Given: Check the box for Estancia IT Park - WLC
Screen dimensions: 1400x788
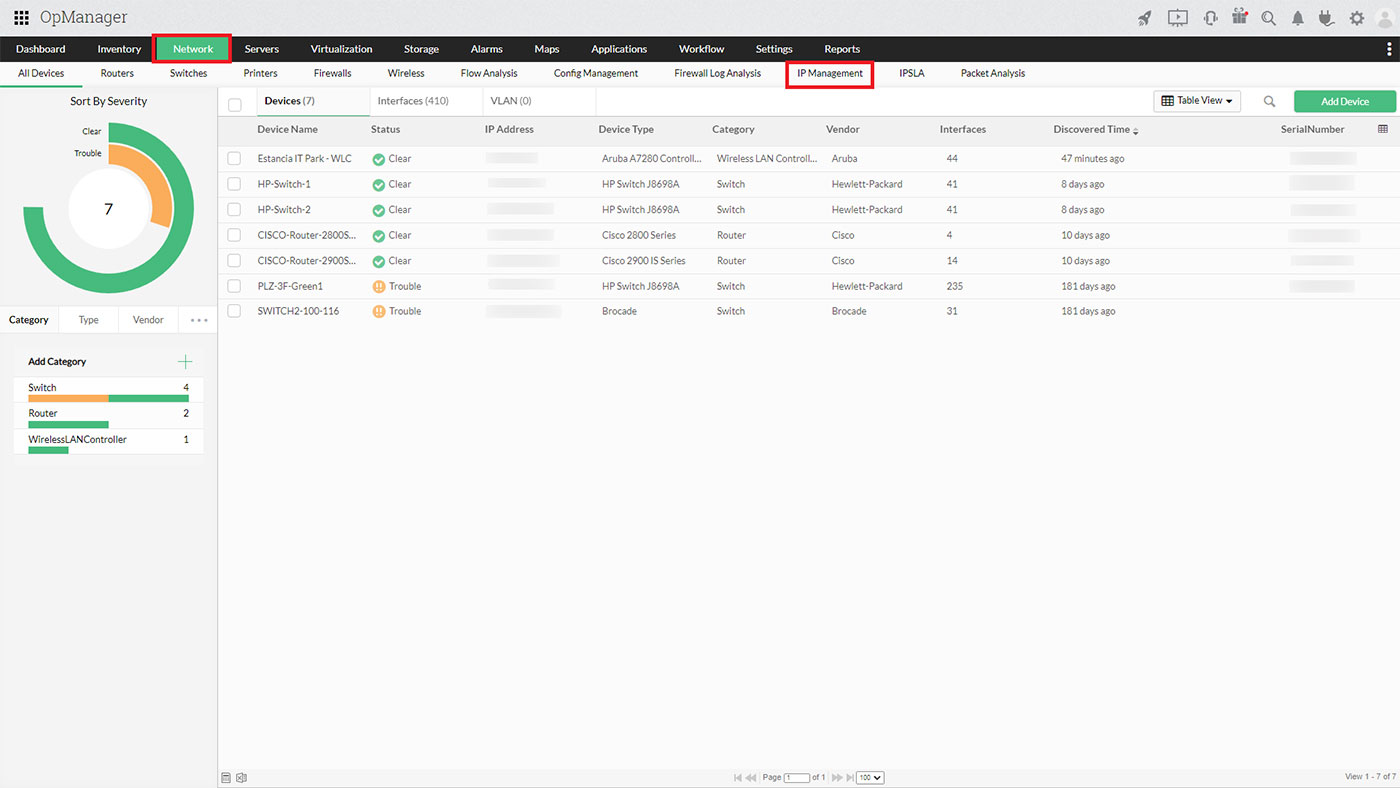Looking at the screenshot, I should 234,159.
